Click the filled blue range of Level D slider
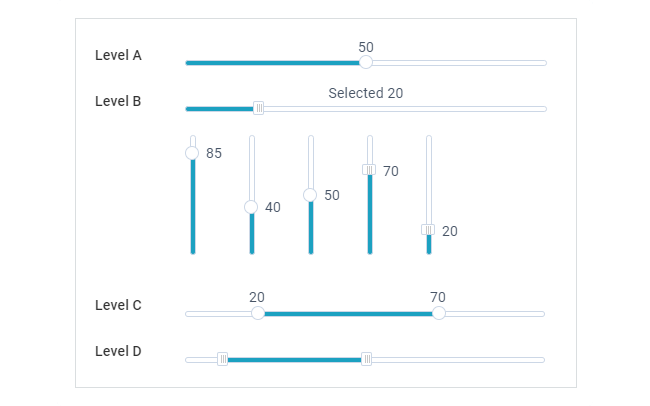Image resolution: width=650 pixels, height=406 pixels. (x=294, y=360)
